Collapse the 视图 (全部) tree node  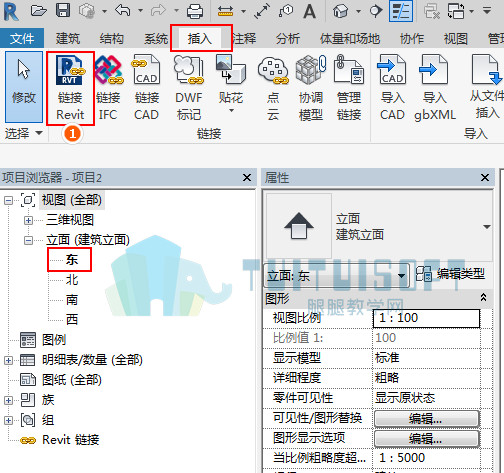(8, 200)
